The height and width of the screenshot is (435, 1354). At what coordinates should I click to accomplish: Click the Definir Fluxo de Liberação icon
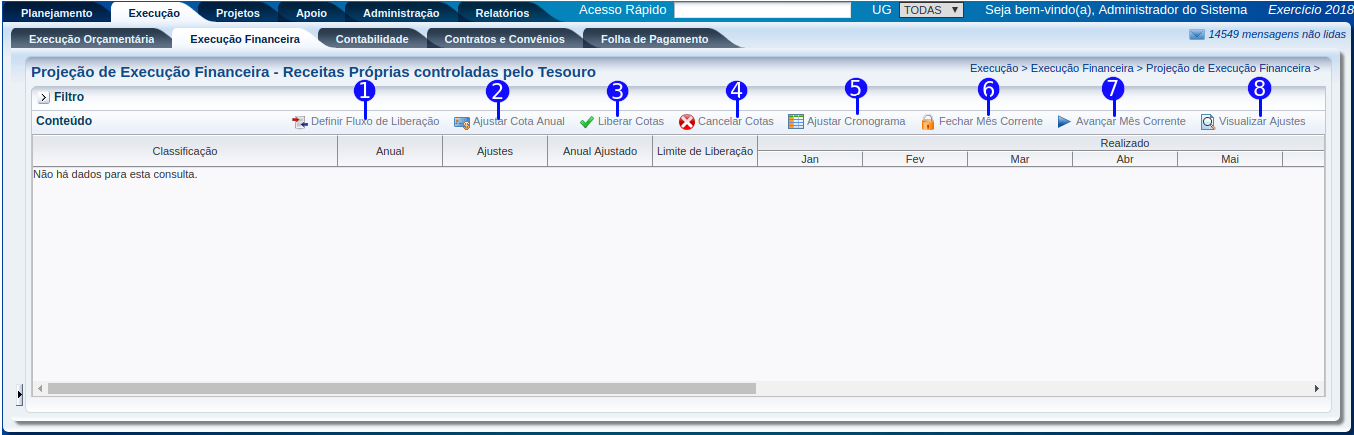pyautogui.click(x=300, y=122)
